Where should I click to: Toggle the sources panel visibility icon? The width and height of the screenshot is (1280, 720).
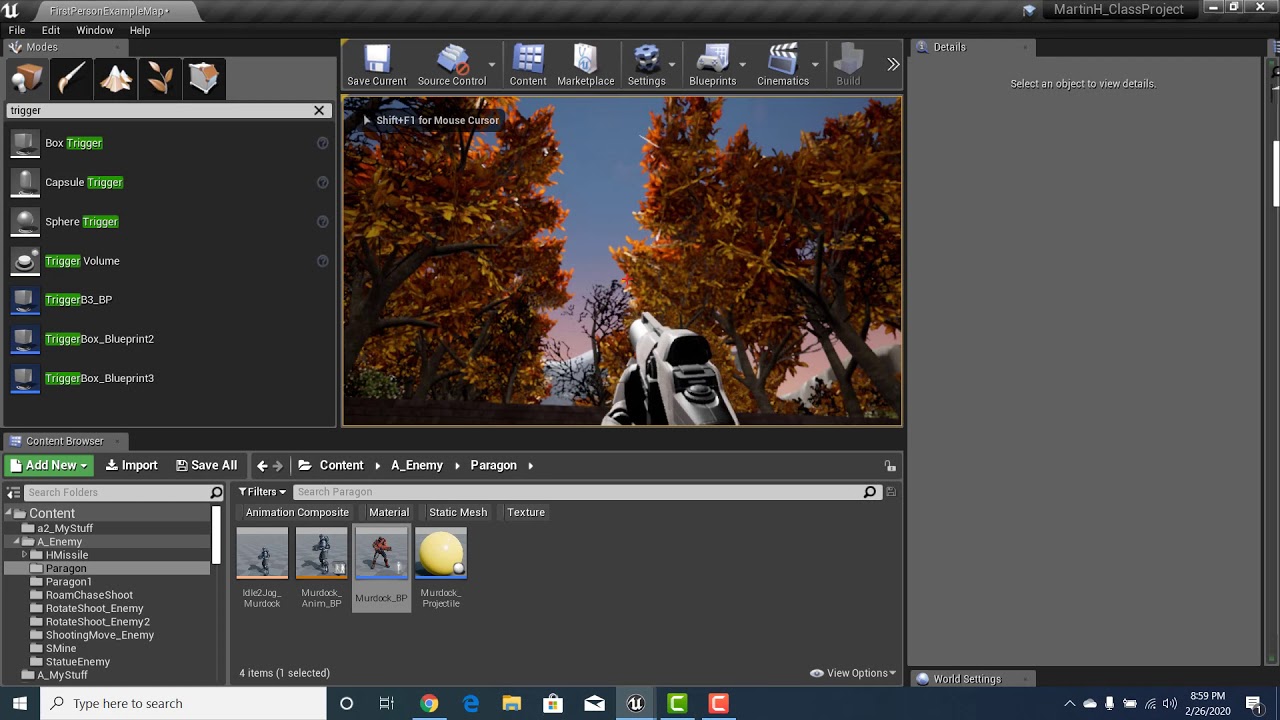(x=14, y=492)
